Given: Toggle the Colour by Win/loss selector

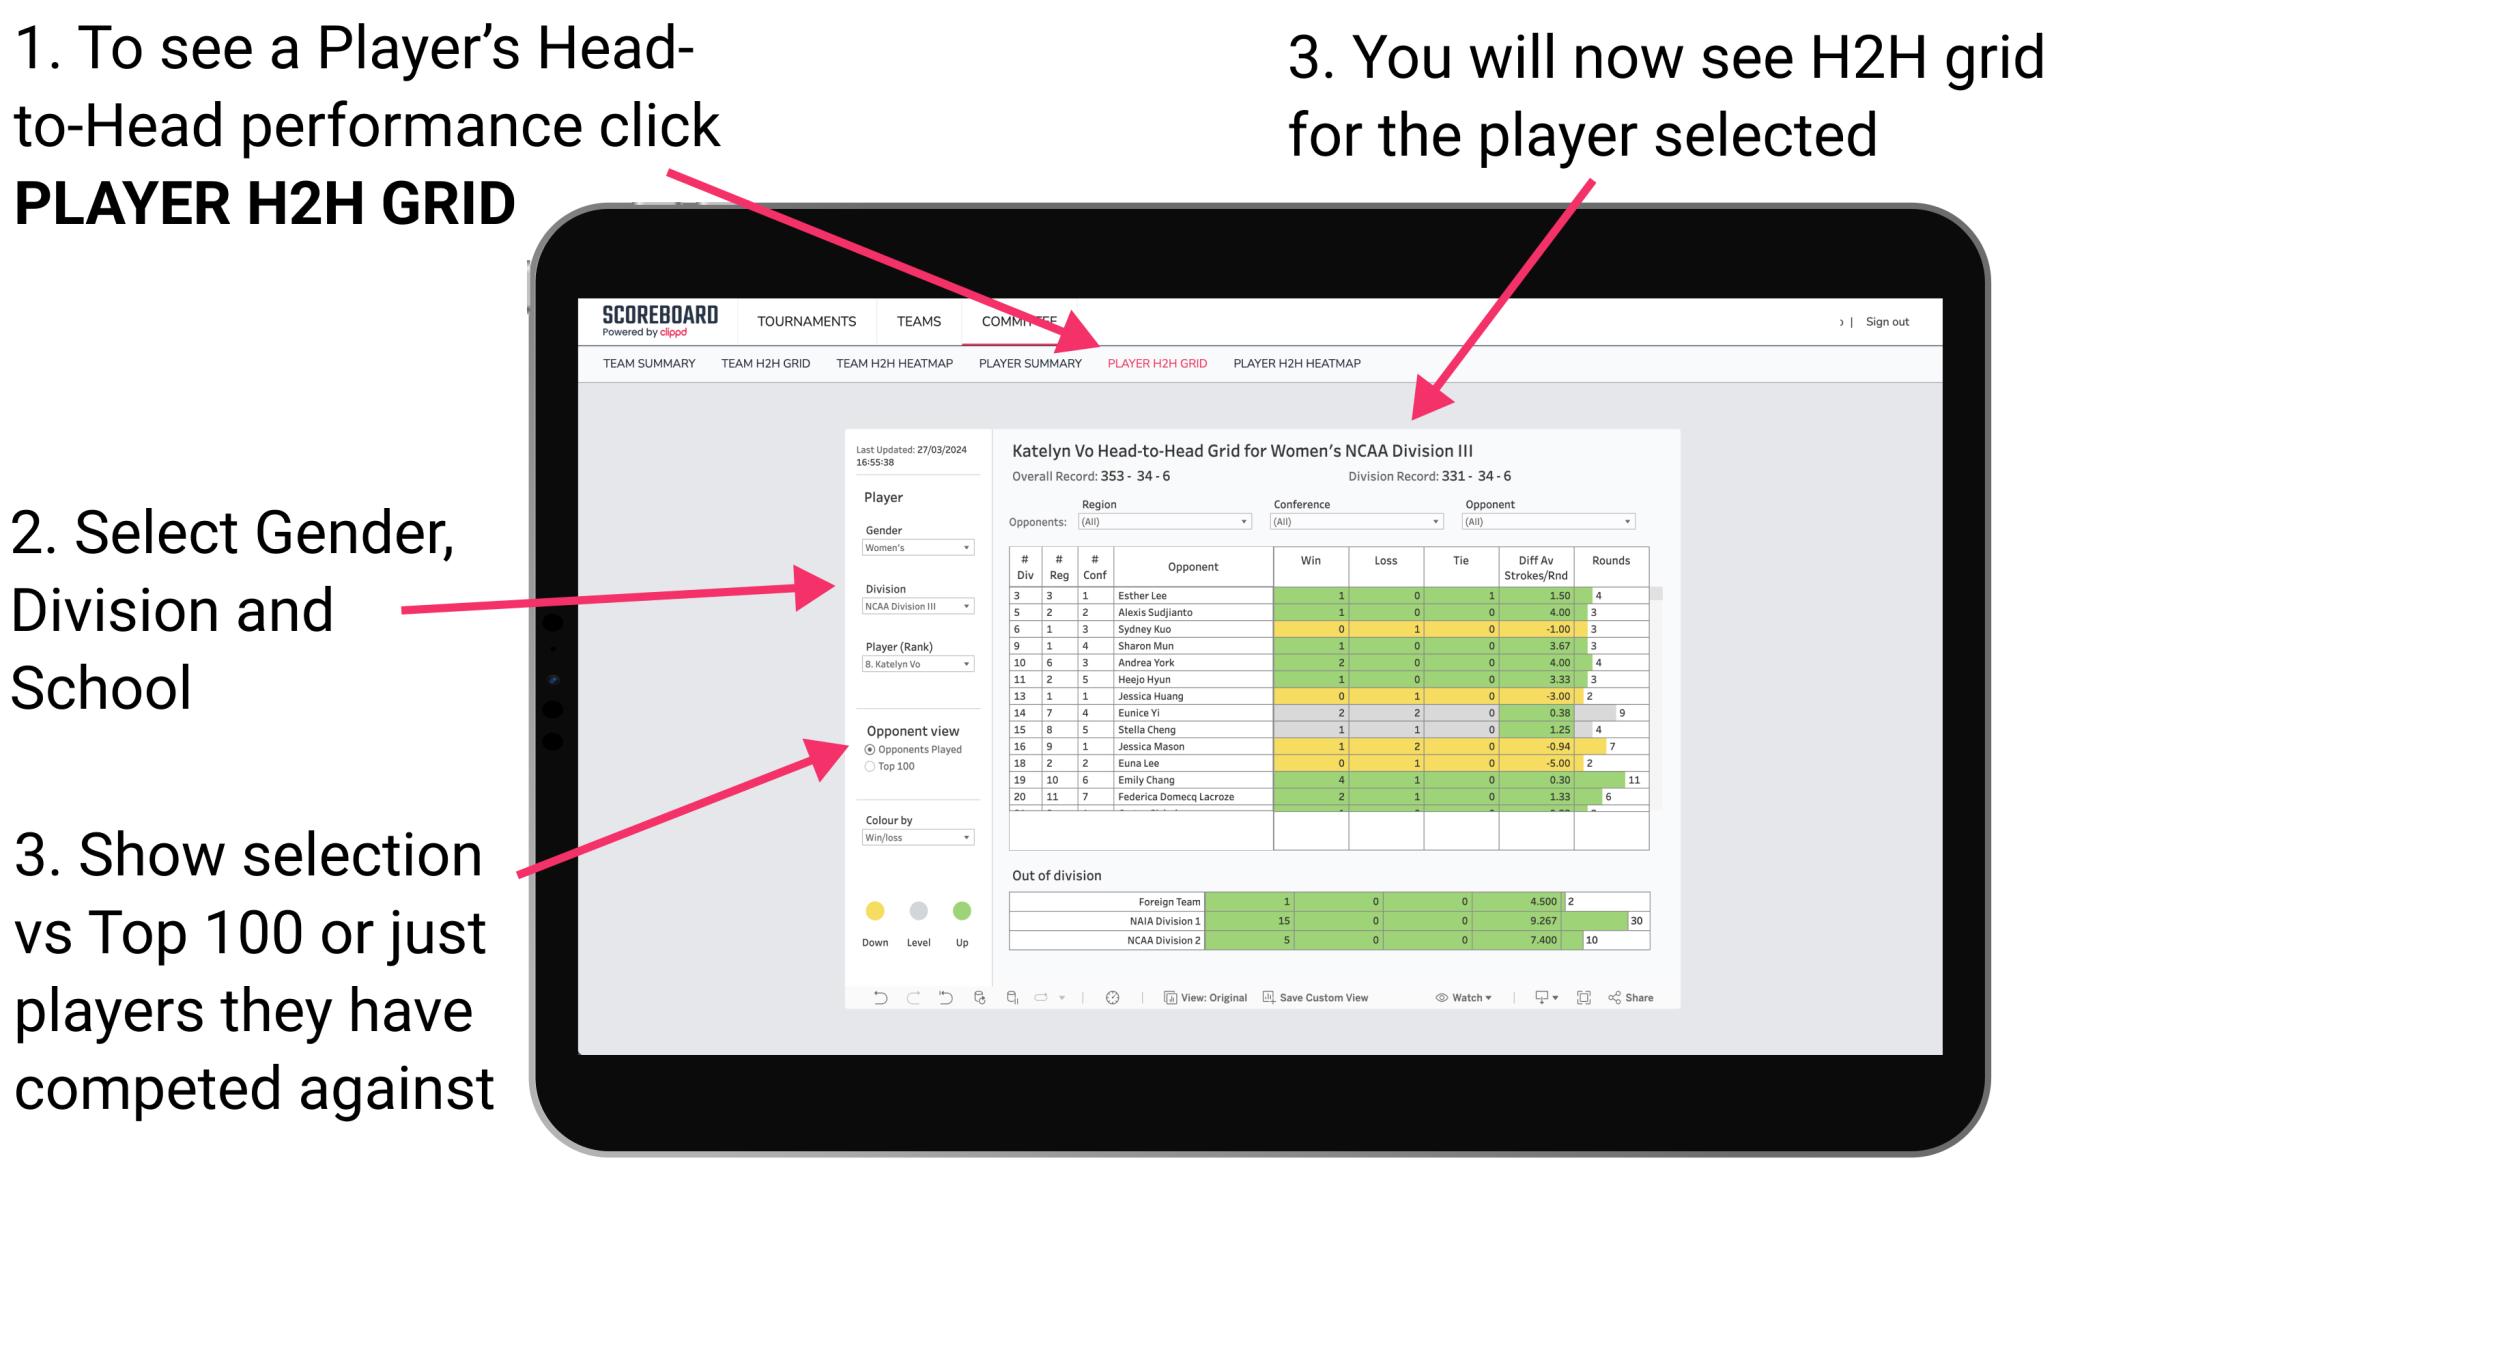Looking at the screenshot, I should click(x=916, y=839).
